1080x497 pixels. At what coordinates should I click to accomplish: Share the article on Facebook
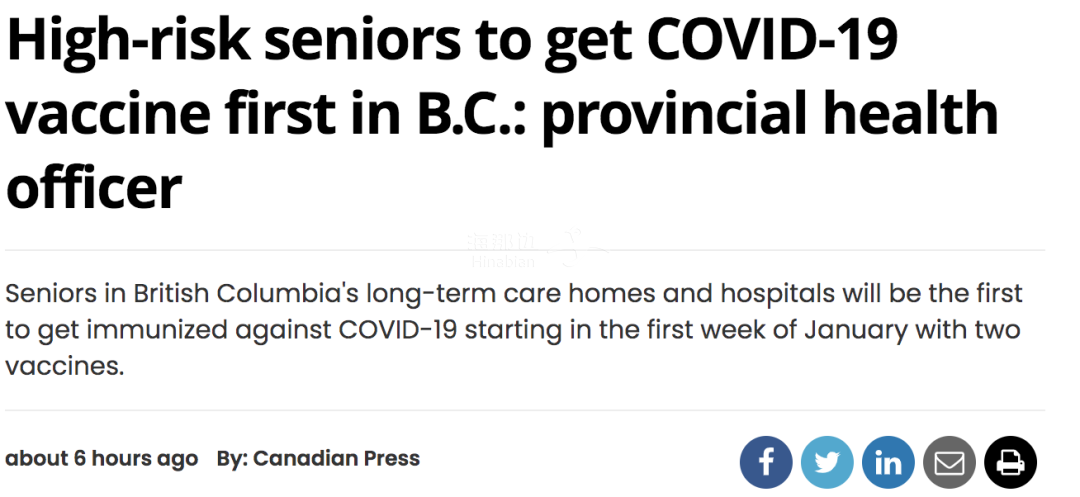tap(766, 463)
